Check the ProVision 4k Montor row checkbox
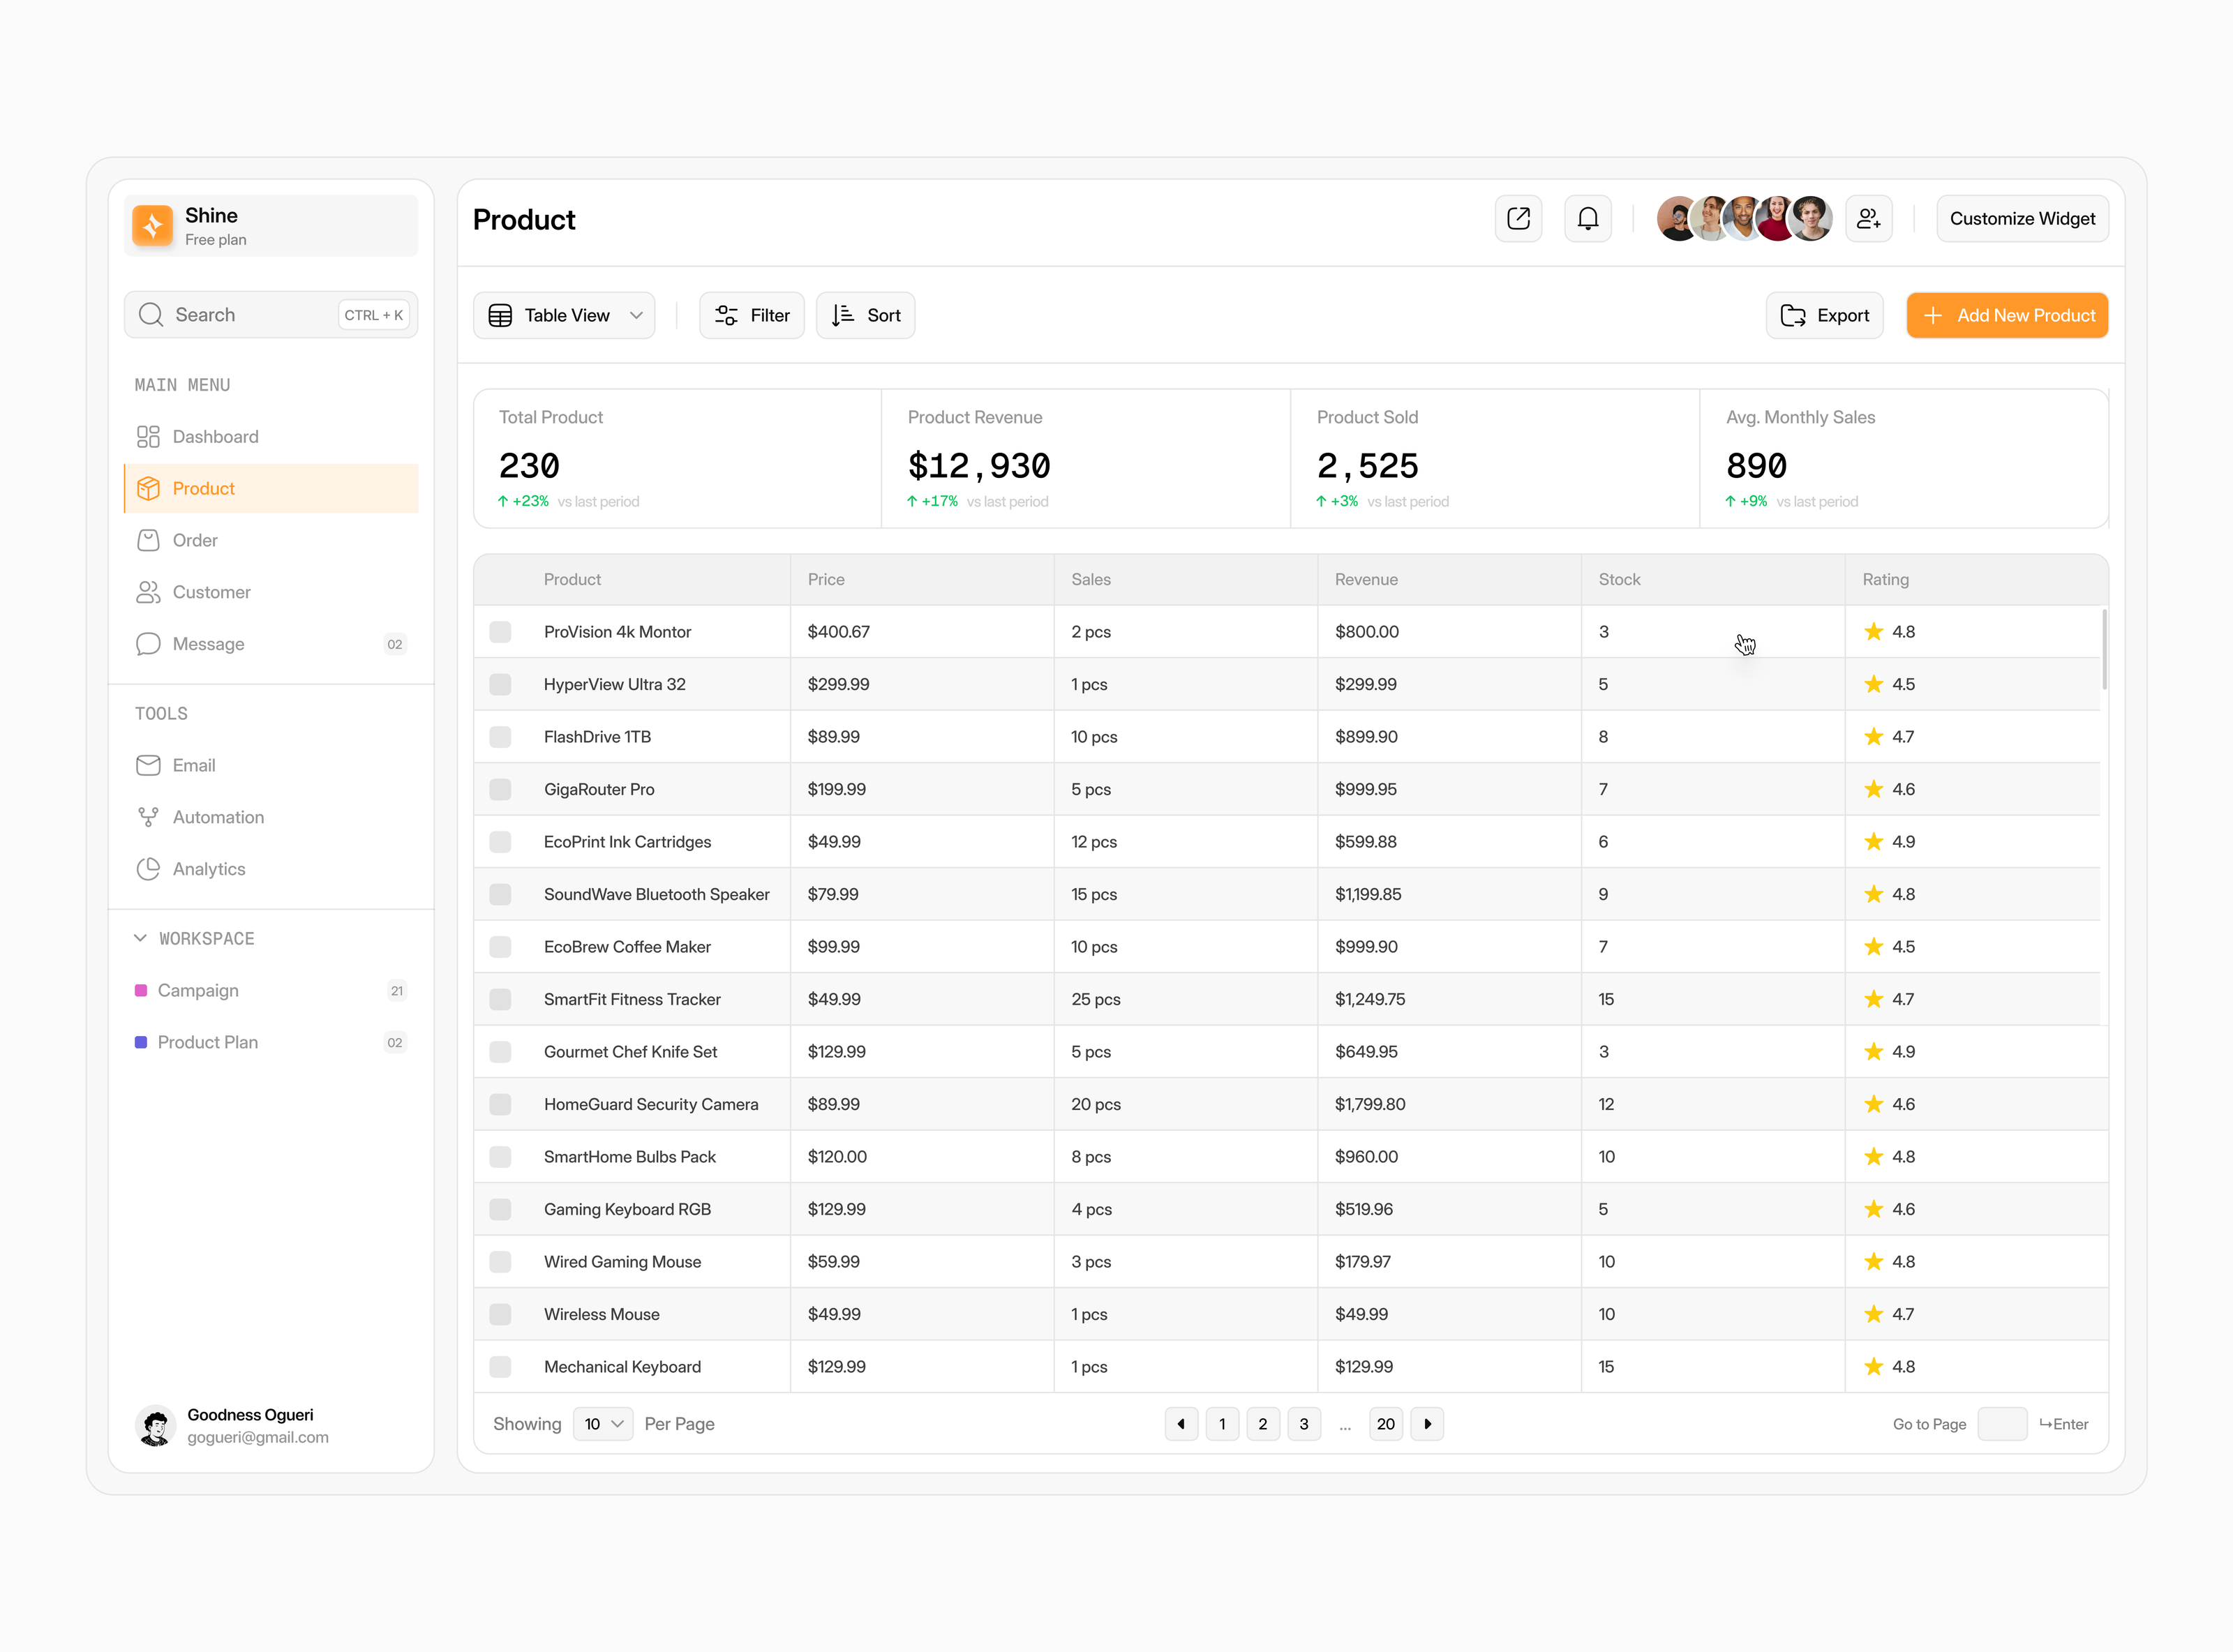Image resolution: width=2233 pixels, height=1652 pixels. [x=500, y=632]
